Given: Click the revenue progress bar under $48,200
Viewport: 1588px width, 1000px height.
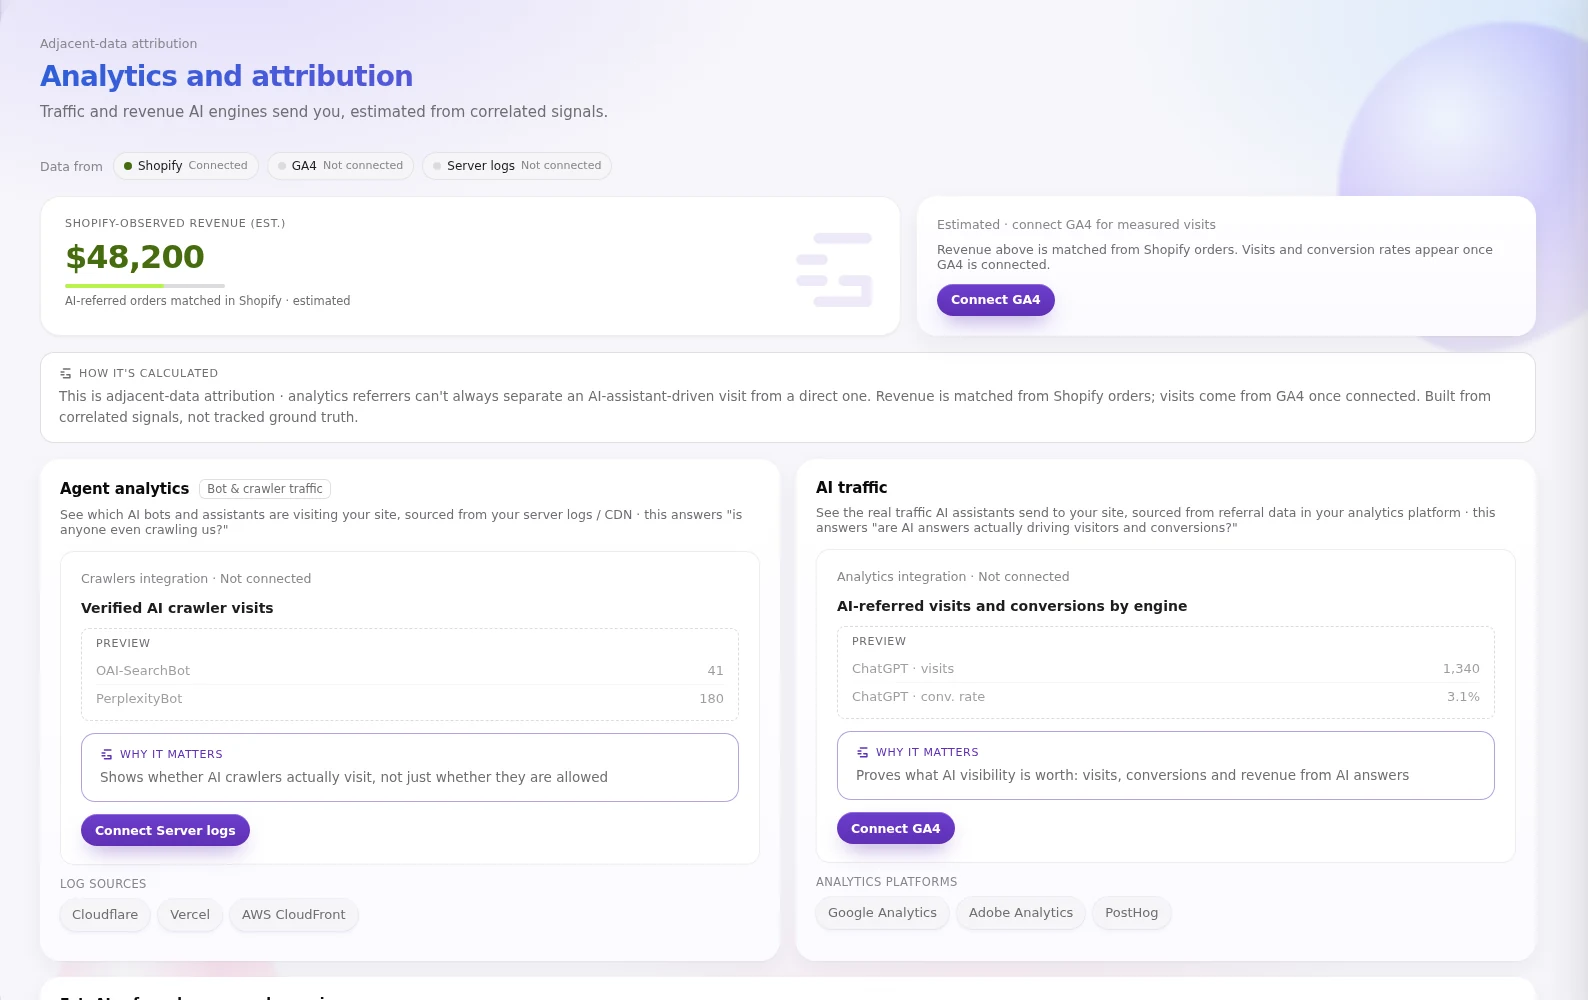Looking at the screenshot, I should pos(145,286).
